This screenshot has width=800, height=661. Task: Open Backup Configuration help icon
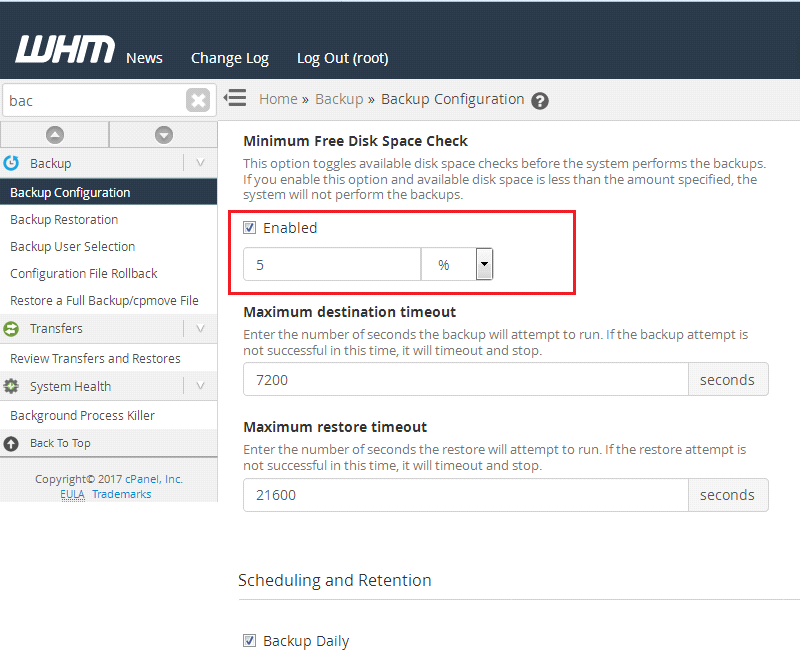540,100
